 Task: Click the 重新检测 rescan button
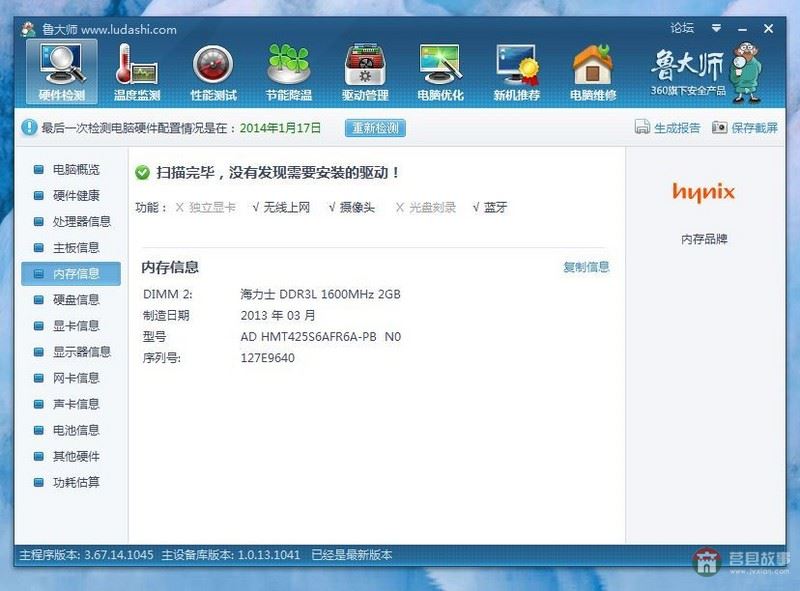375,128
